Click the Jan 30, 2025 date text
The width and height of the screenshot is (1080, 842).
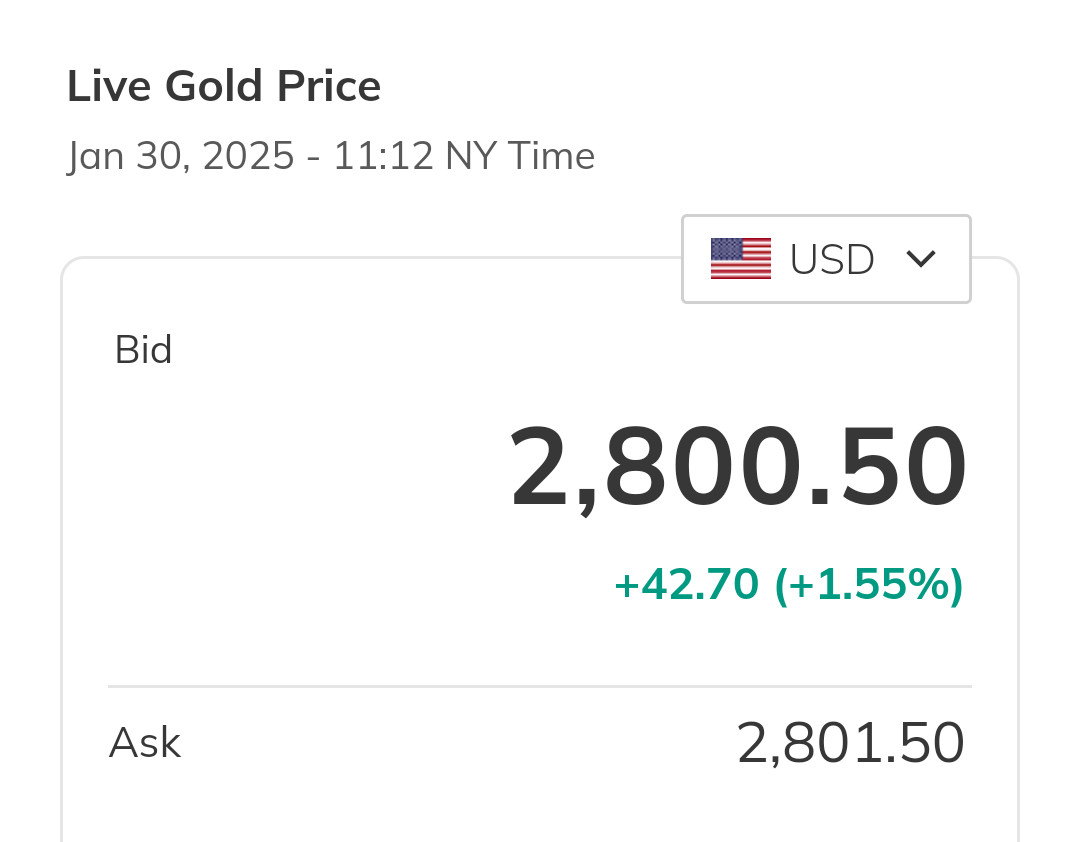coord(180,157)
